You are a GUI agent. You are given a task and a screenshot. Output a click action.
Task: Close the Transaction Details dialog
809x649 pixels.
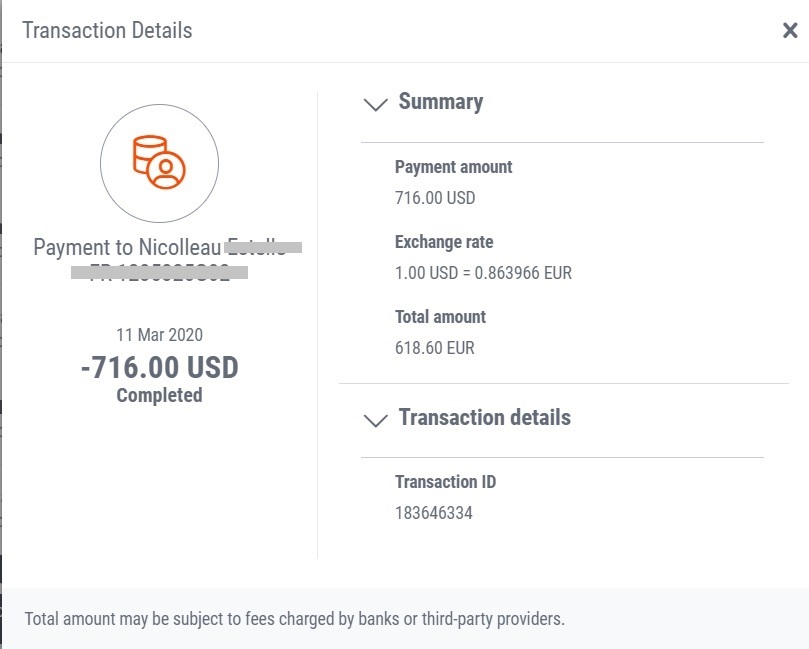[790, 30]
